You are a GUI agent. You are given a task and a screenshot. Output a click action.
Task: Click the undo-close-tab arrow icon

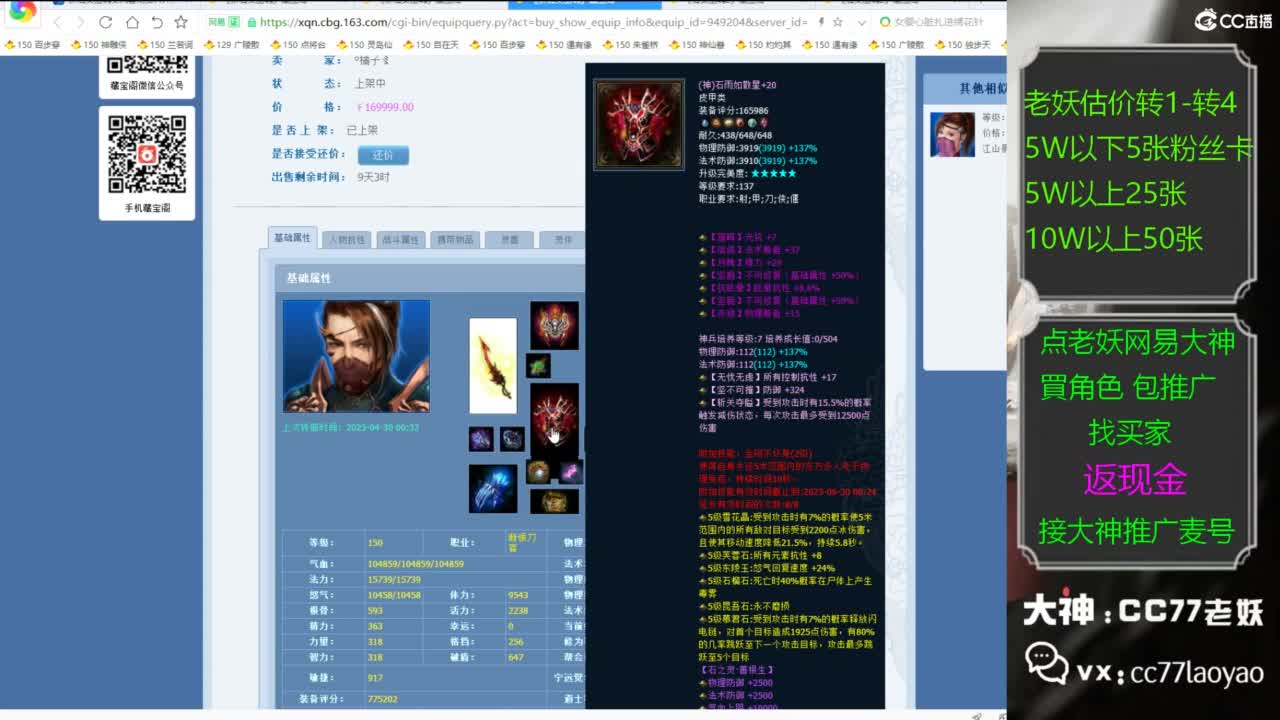coord(157,22)
